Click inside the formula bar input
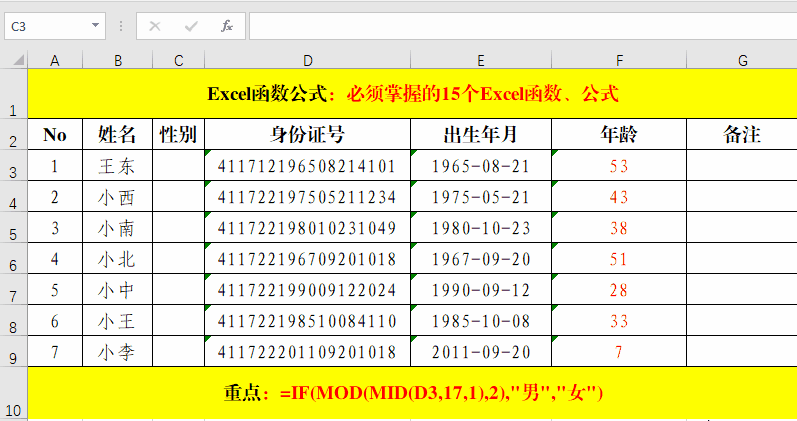 523,26
